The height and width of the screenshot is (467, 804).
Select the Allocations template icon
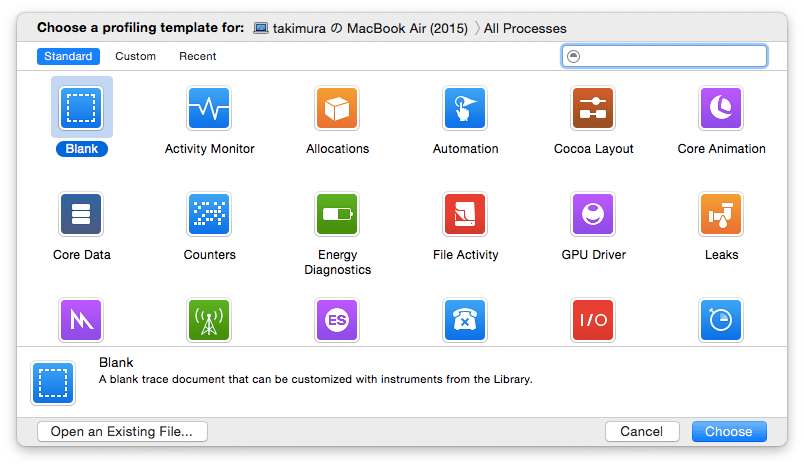(337, 108)
